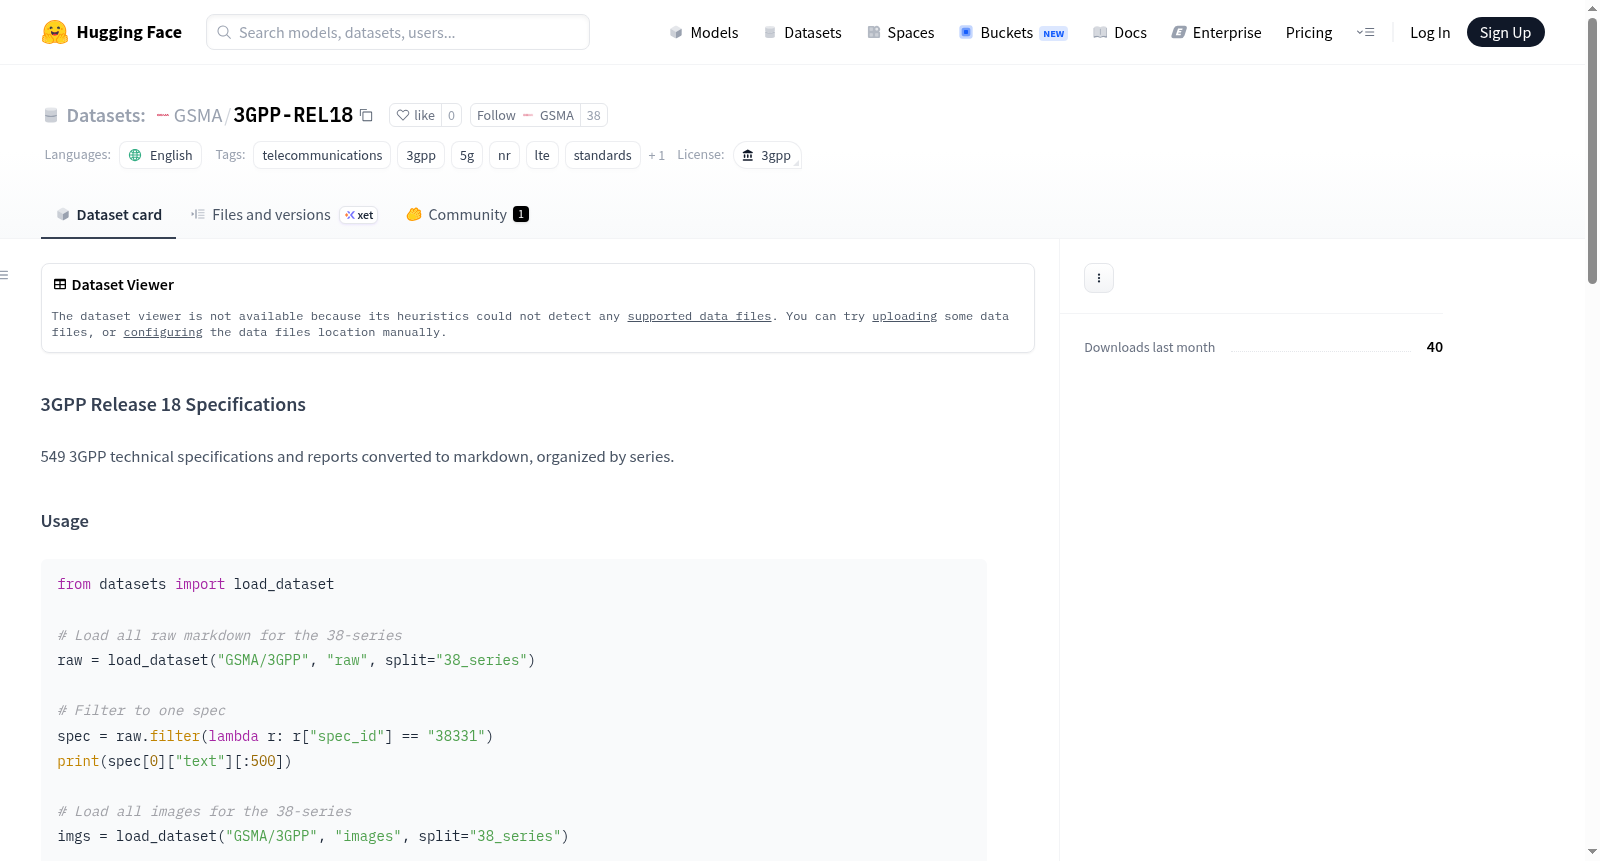Switch to Files and versions tab
Viewport: 1600px width, 861px height.
pos(284,214)
